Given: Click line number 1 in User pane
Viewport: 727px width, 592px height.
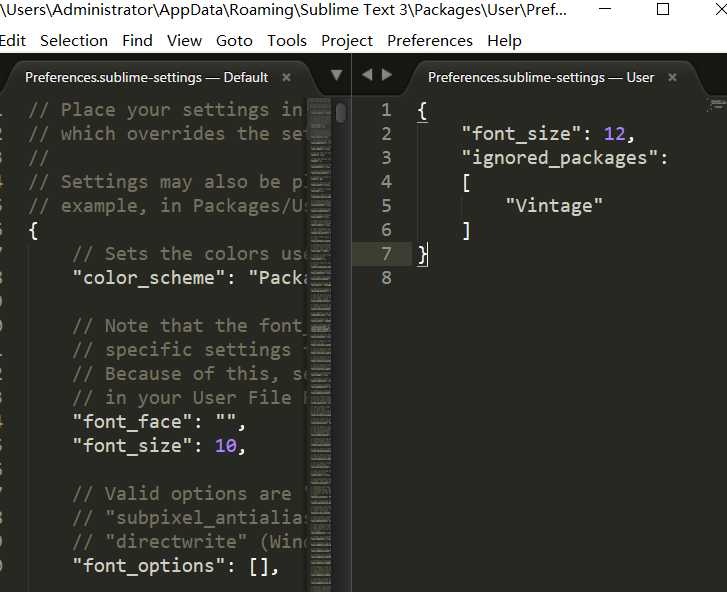Looking at the screenshot, I should [x=386, y=110].
